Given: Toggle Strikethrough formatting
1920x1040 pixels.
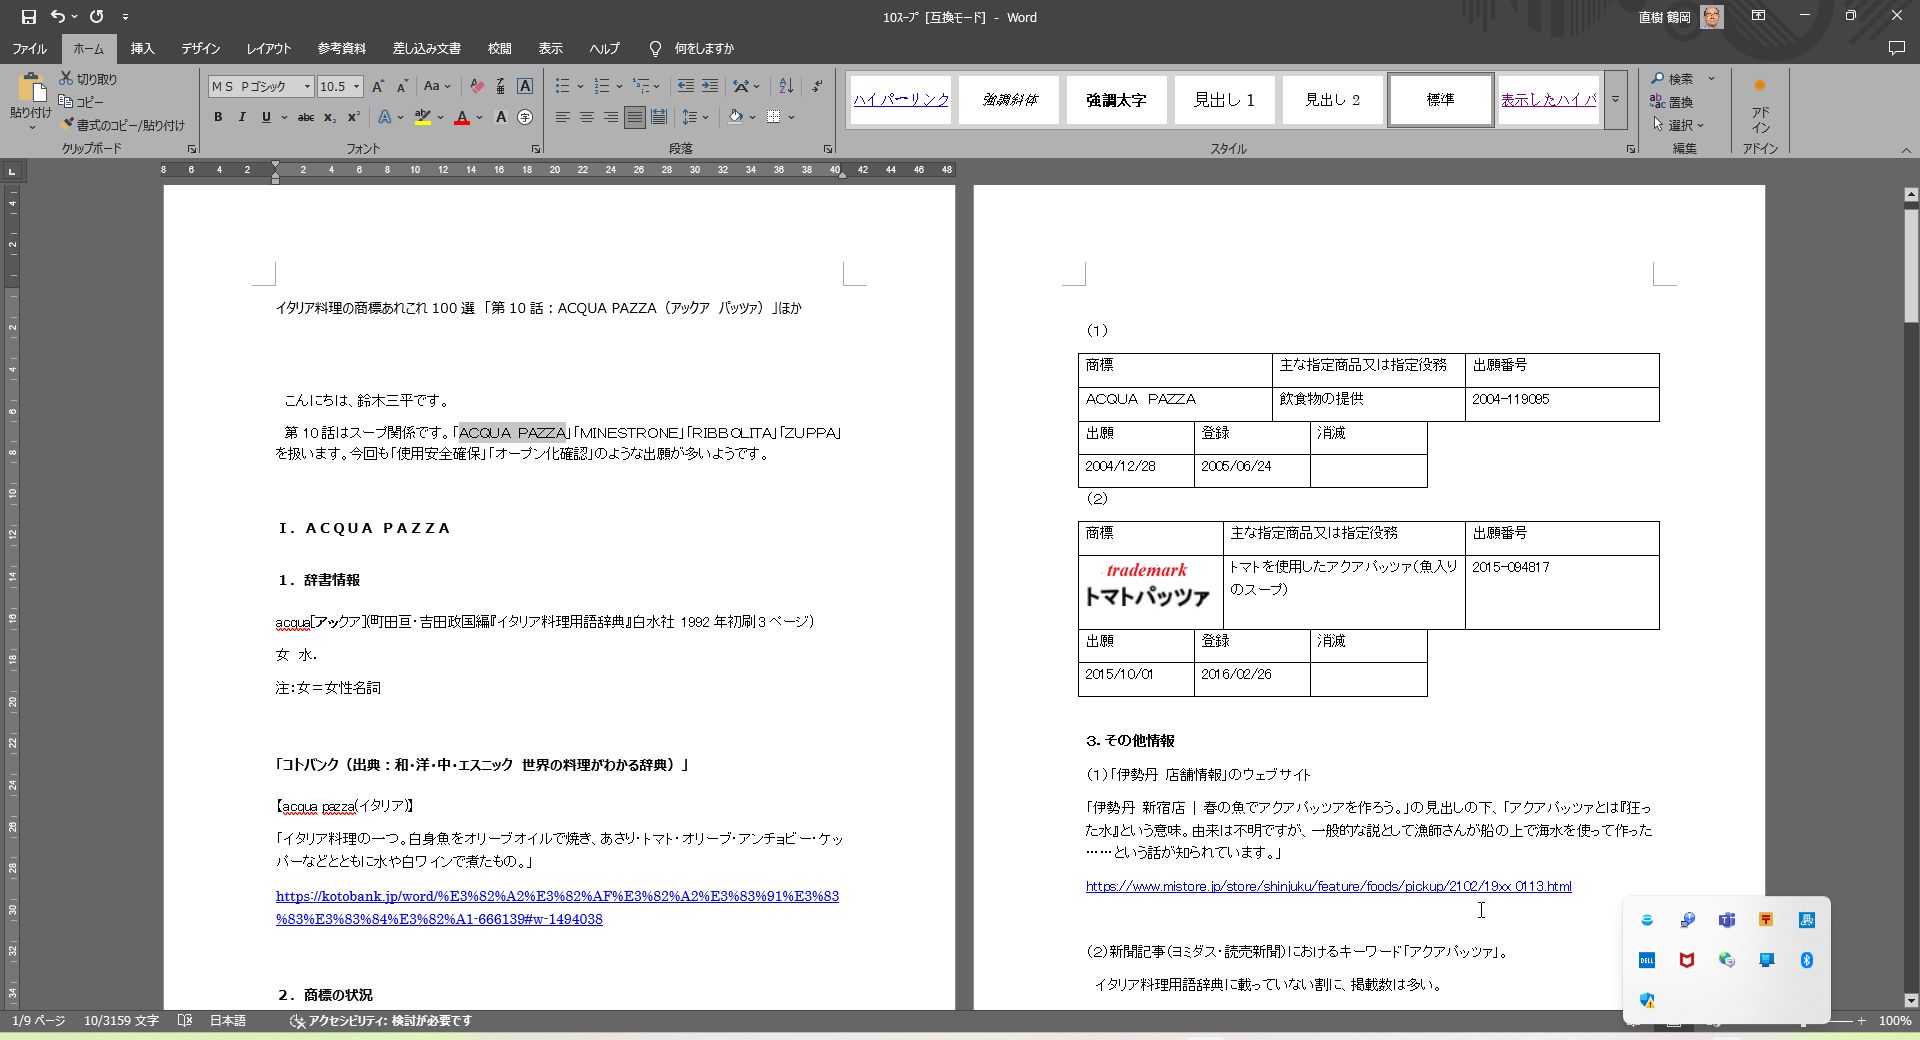Looking at the screenshot, I should [x=306, y=117].
